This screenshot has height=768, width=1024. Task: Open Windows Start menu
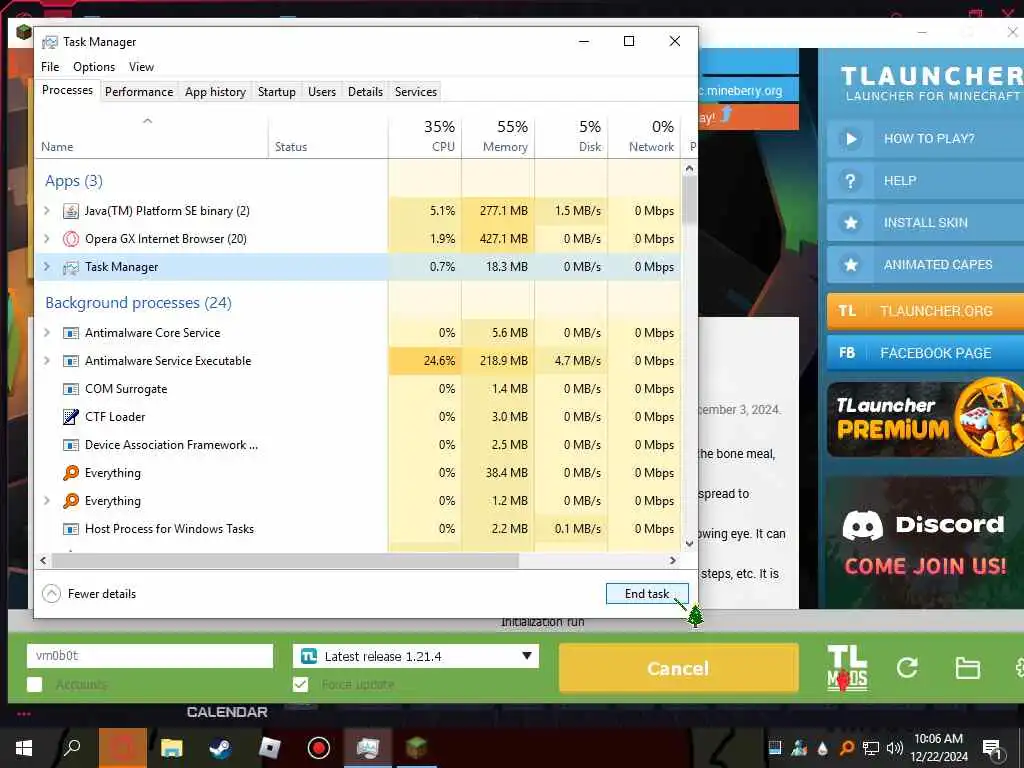point(24,748)
